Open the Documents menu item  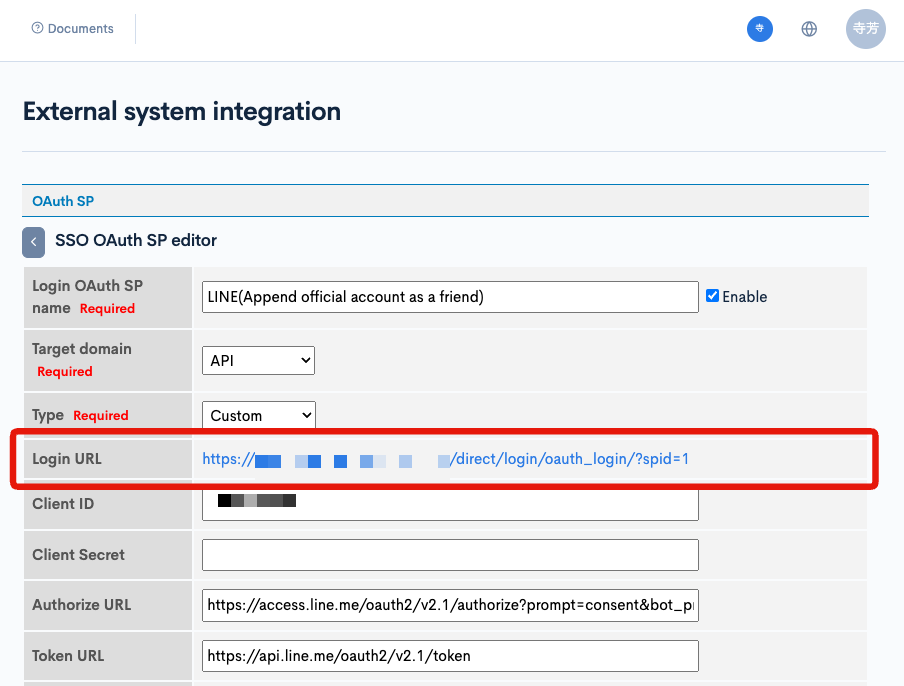pos(80,28)
